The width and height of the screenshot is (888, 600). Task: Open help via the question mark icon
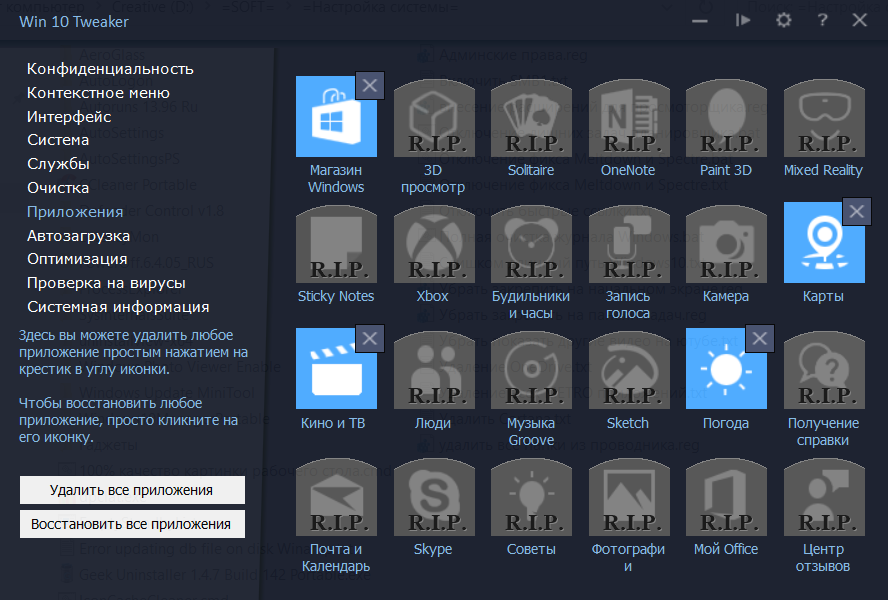click(x=822, y=20)
